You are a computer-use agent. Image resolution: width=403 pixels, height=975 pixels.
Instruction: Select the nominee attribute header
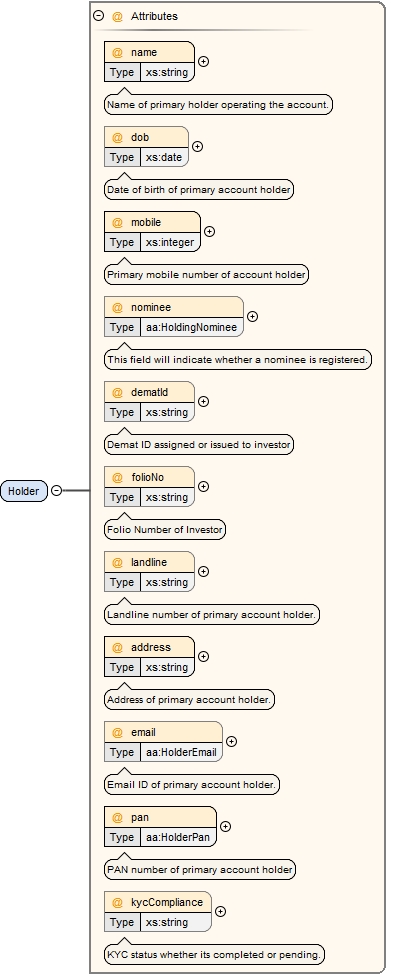pyautogui.click(x=174, y=307)
